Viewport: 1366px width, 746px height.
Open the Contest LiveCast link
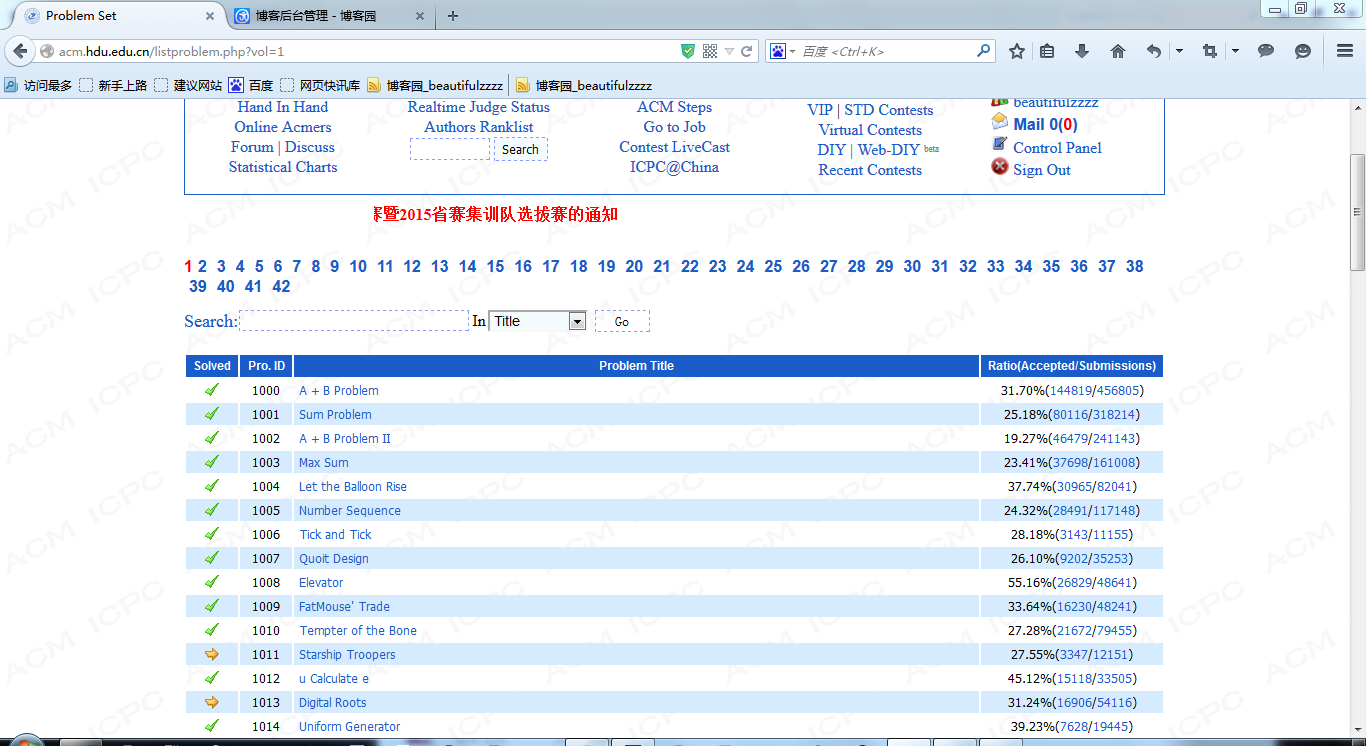(x=675, y=147)
